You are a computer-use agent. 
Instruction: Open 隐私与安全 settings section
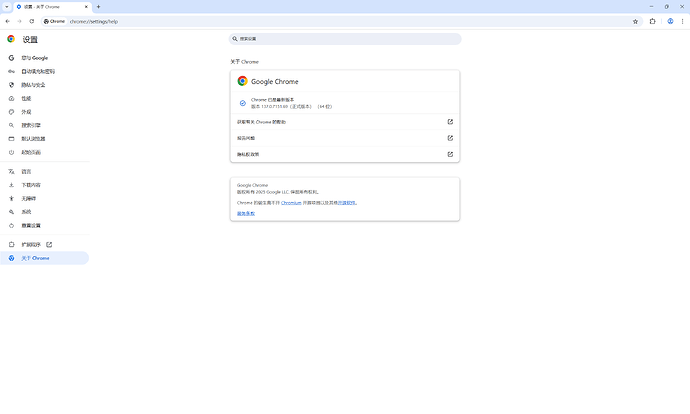44,84
